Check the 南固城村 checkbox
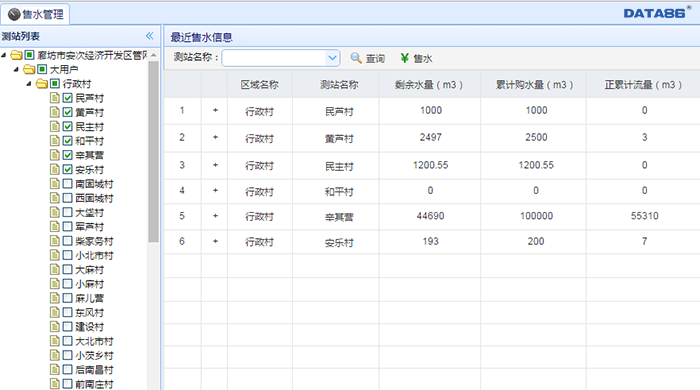This screenshot has width=700, height=390. tap(67, 183)
